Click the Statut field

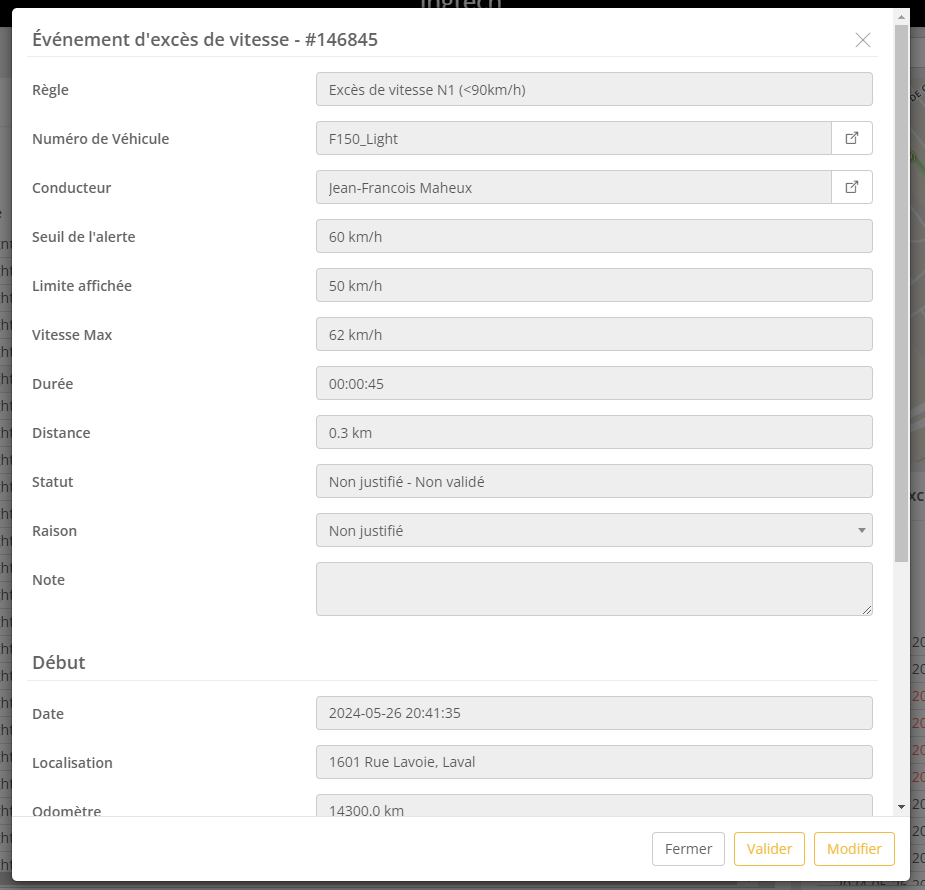pos(593,481)
